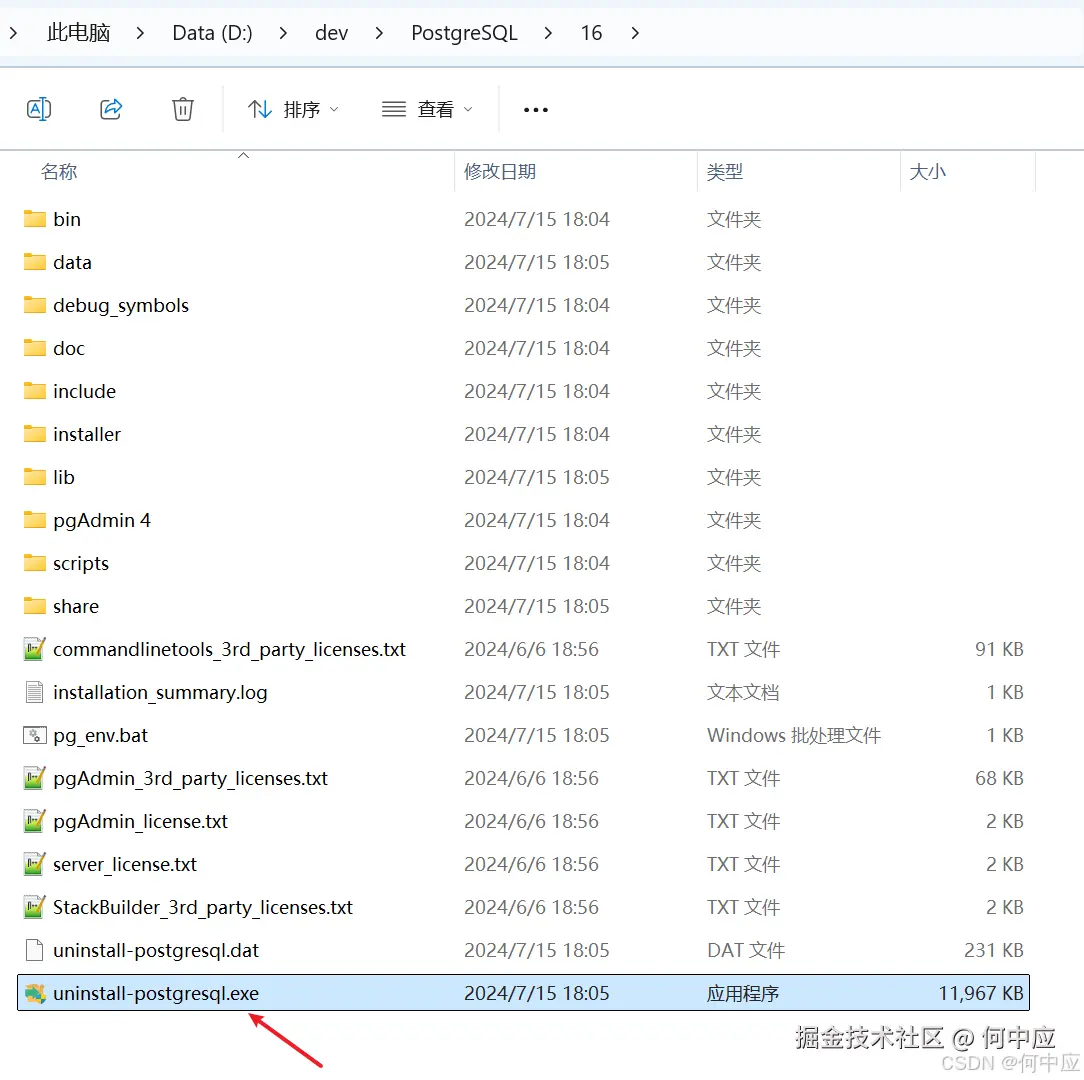Expand chevron after 此电脑 breadcrumb

pos(140,32)
